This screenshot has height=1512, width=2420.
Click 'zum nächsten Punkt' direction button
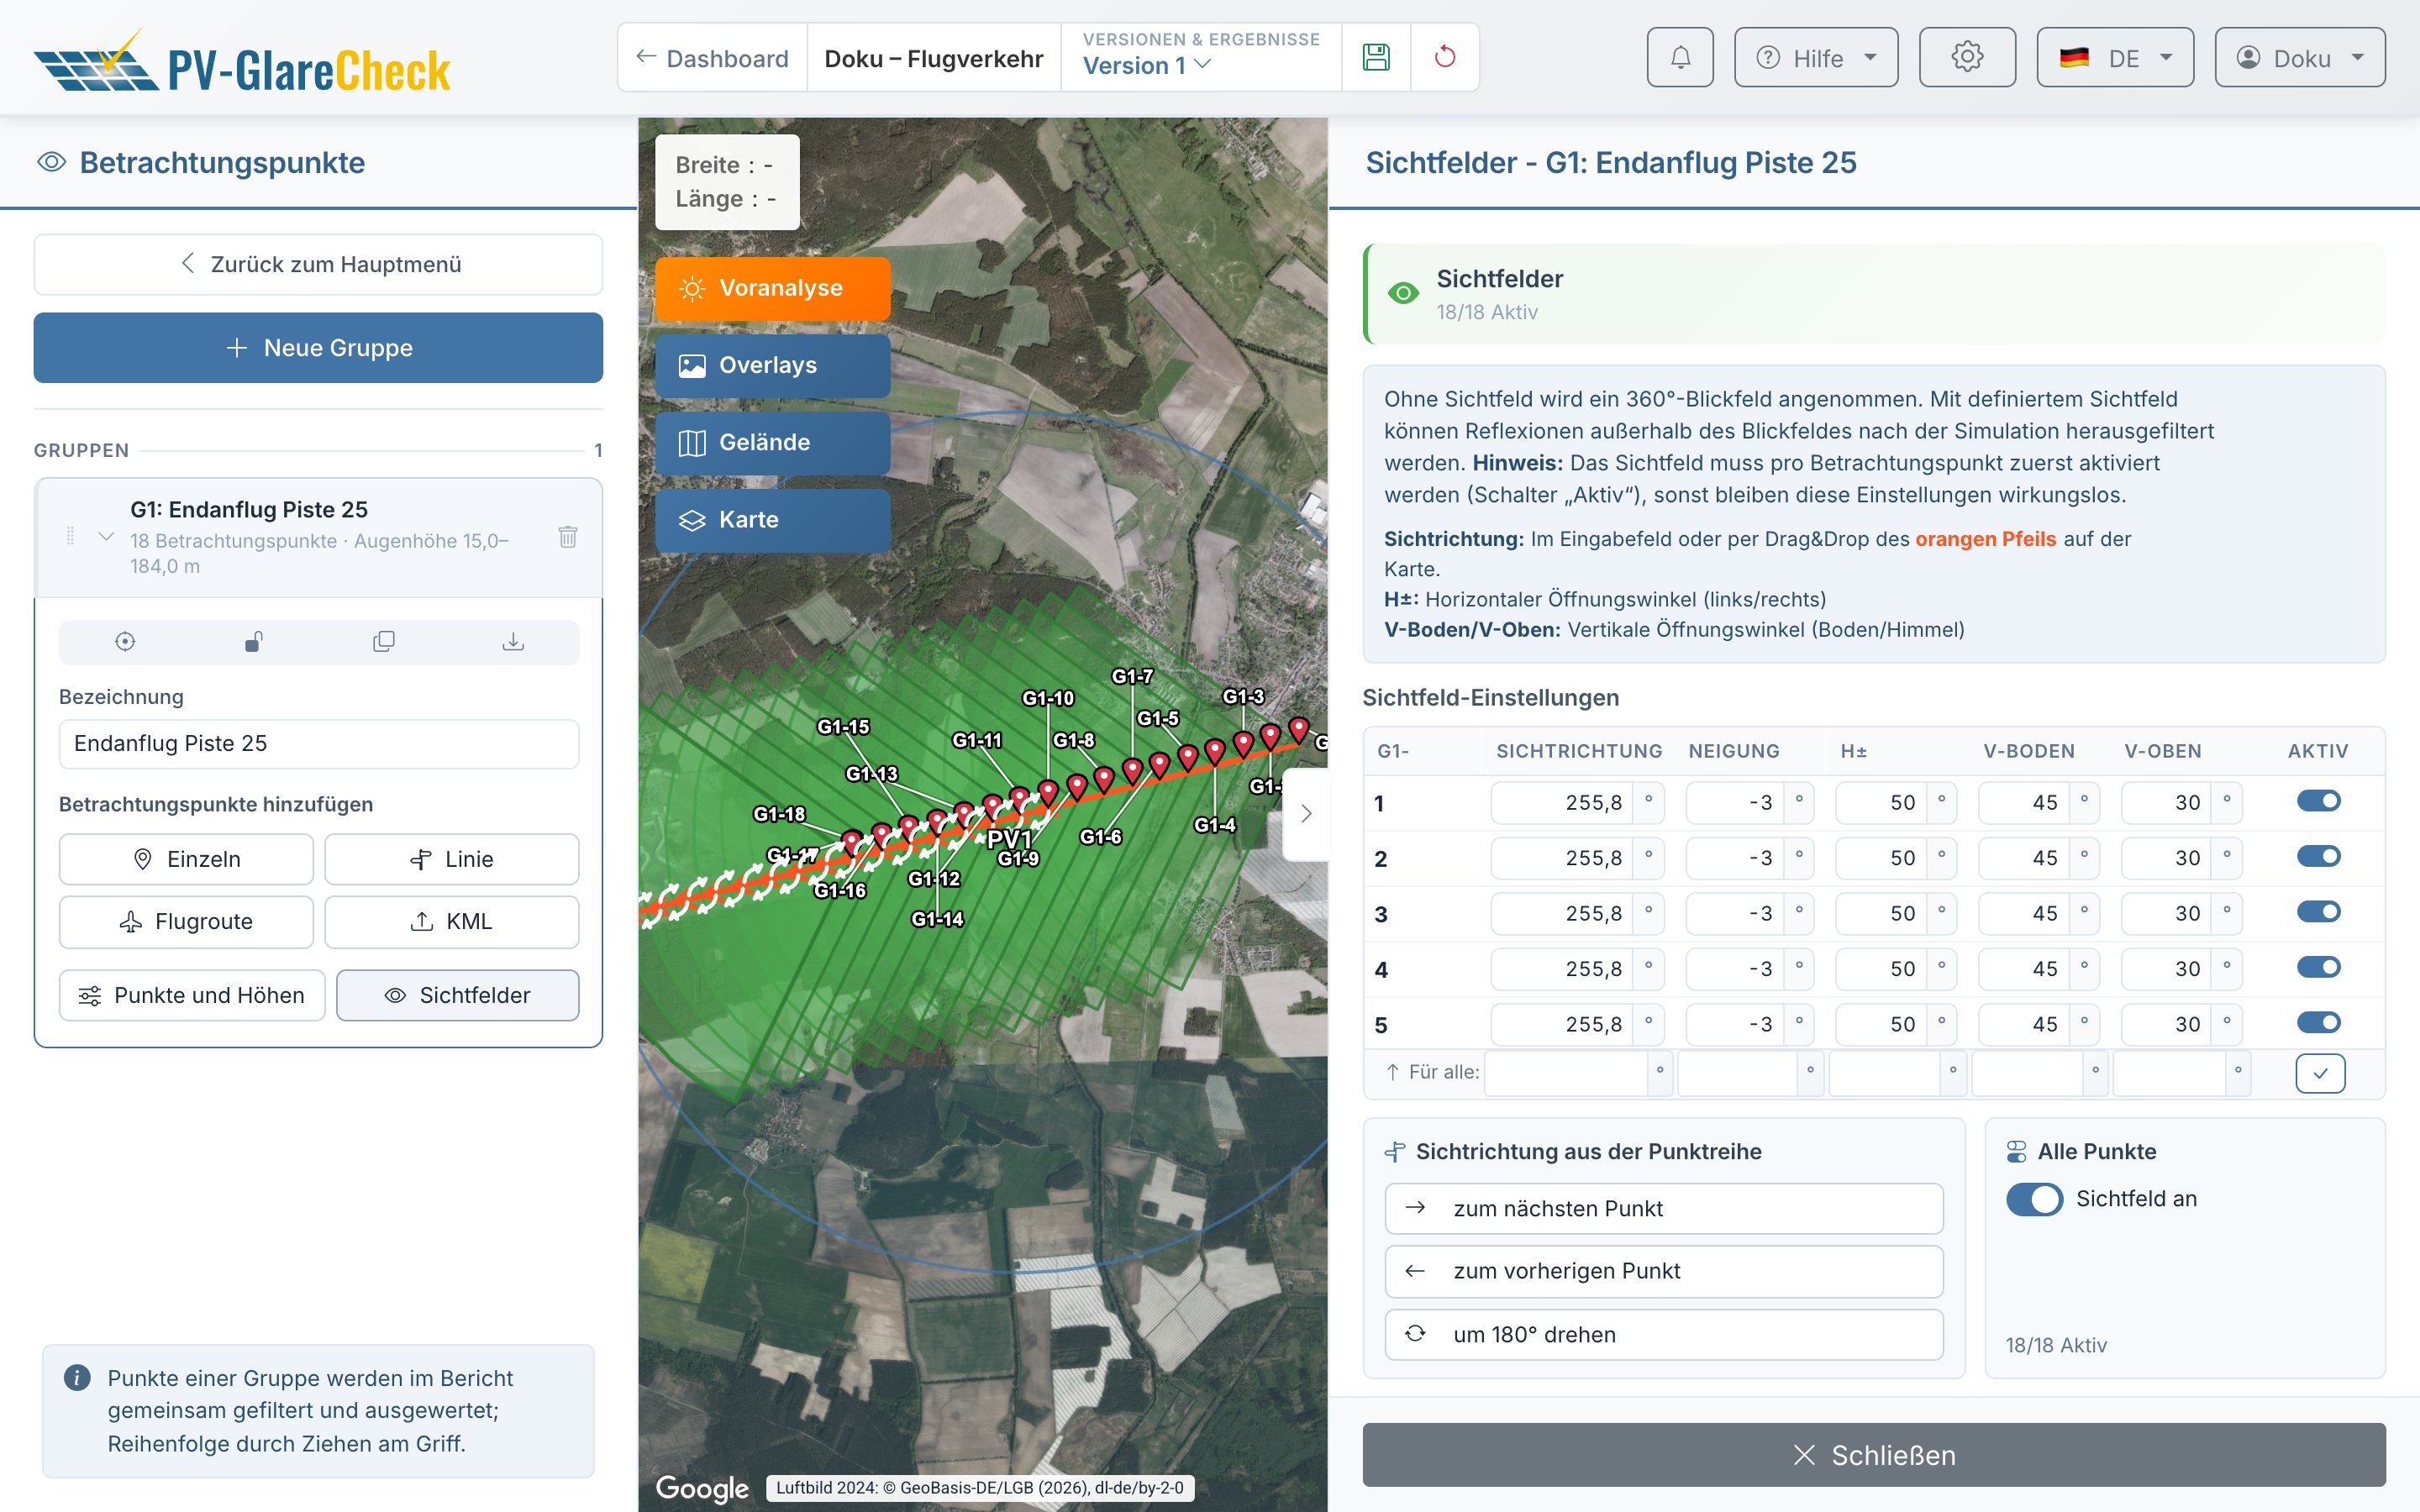1664,1209
